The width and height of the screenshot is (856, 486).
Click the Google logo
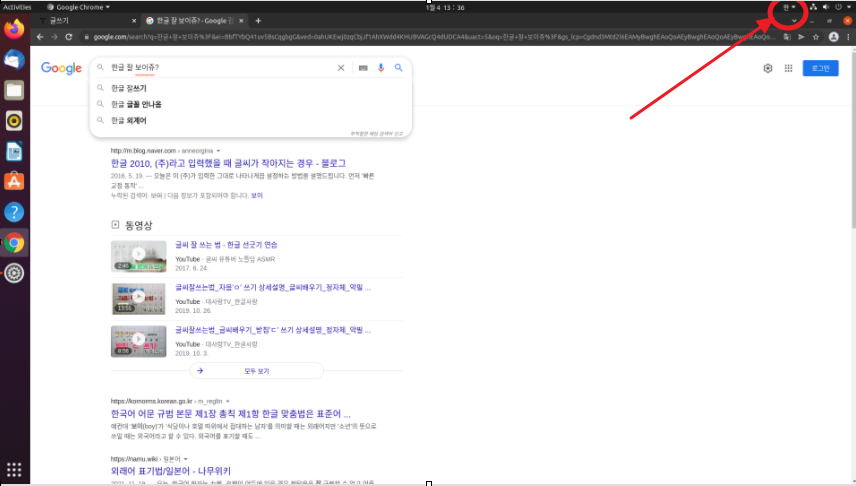[61, 68]
